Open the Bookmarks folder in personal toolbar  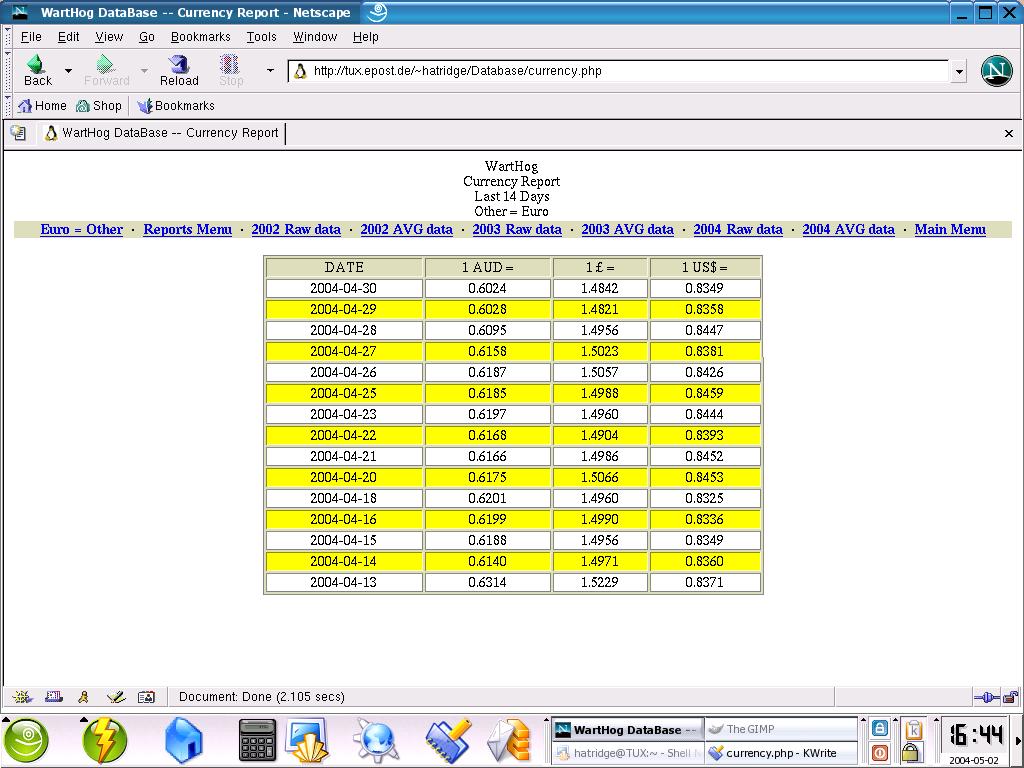tap(176, 106)
